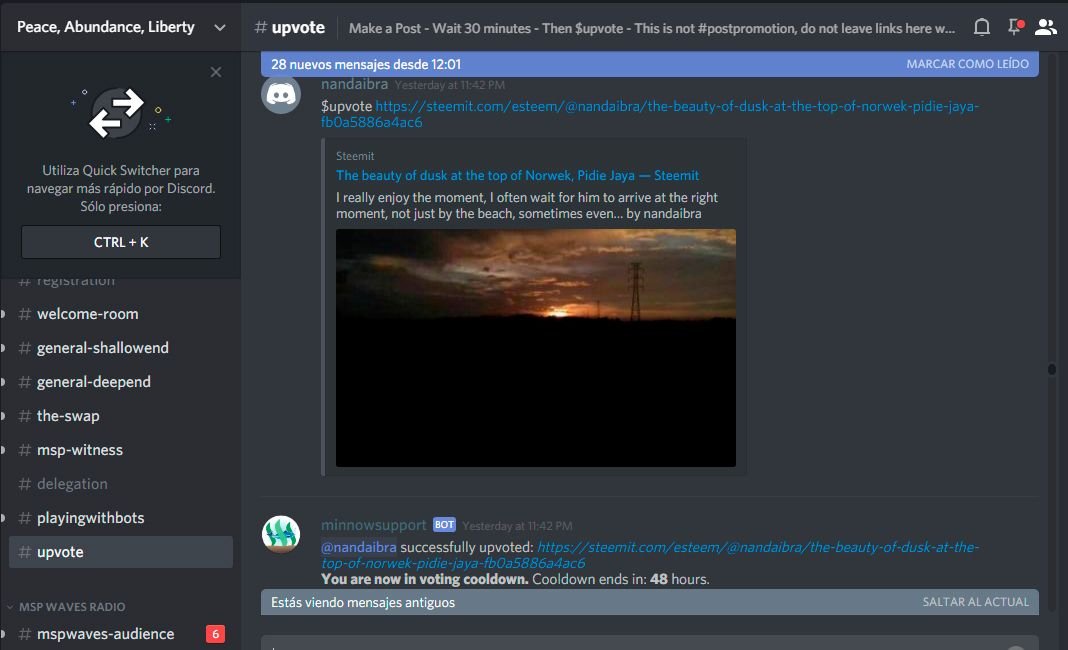Click the 'Utiliza Quick Switcher' tip text
This screenshot has width=1068, height=650.
click(121, 188)
